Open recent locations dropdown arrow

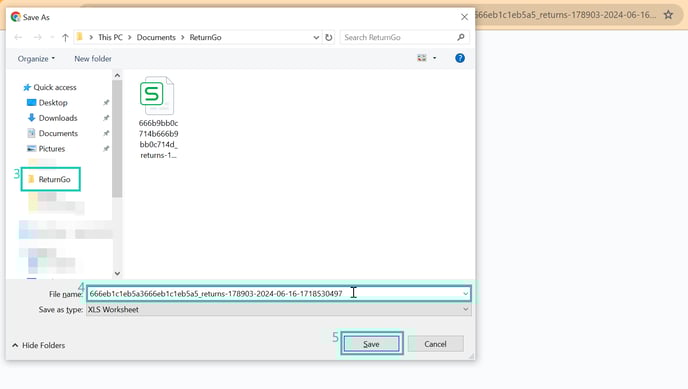click(52, 38)
